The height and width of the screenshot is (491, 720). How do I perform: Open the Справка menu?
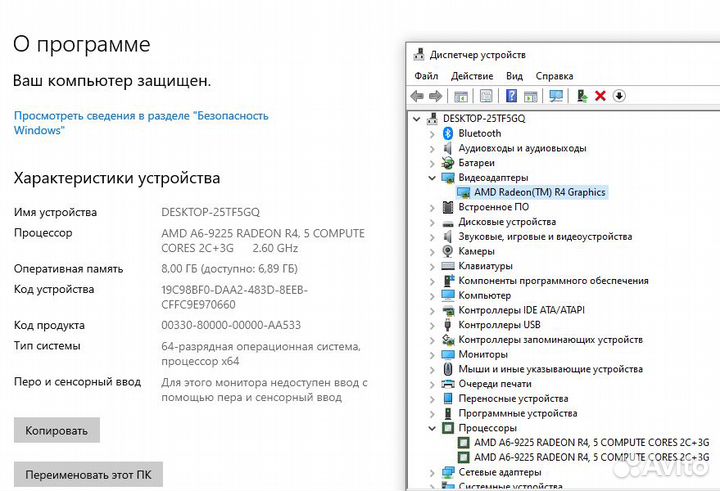click(x=554, y=76)
